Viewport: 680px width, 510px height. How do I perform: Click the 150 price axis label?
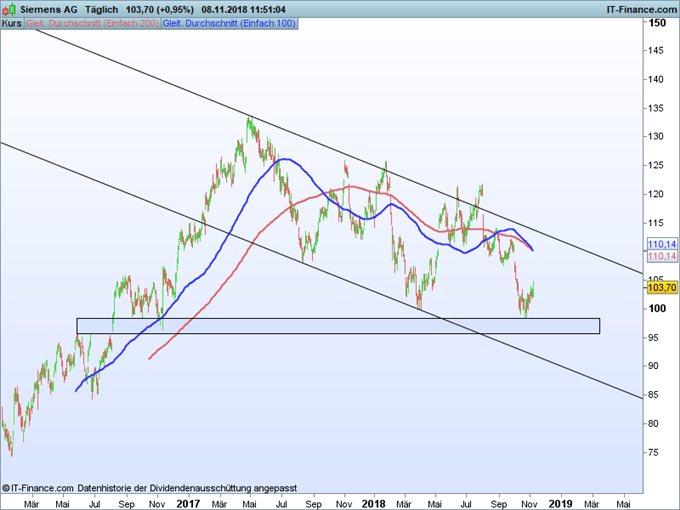click(657, 23)
